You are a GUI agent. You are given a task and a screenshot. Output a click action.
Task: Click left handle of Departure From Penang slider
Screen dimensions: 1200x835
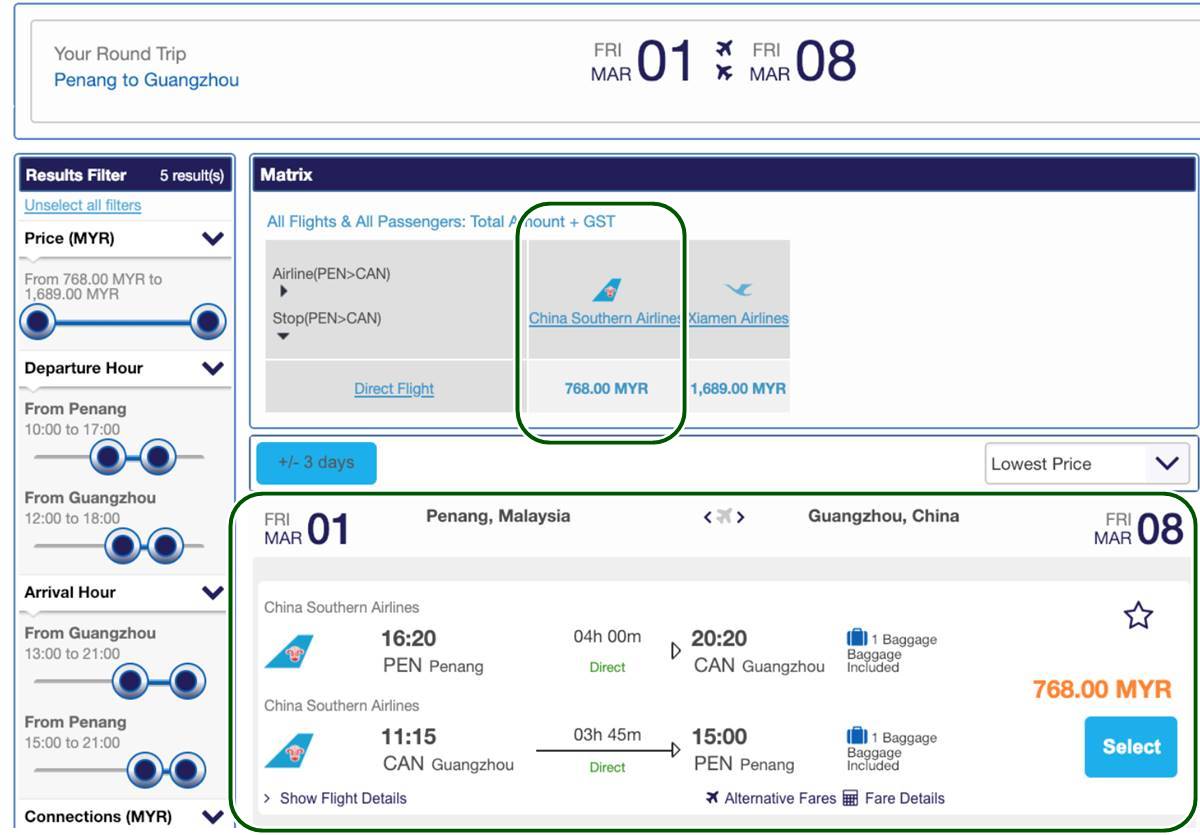[x=109, y=458]
